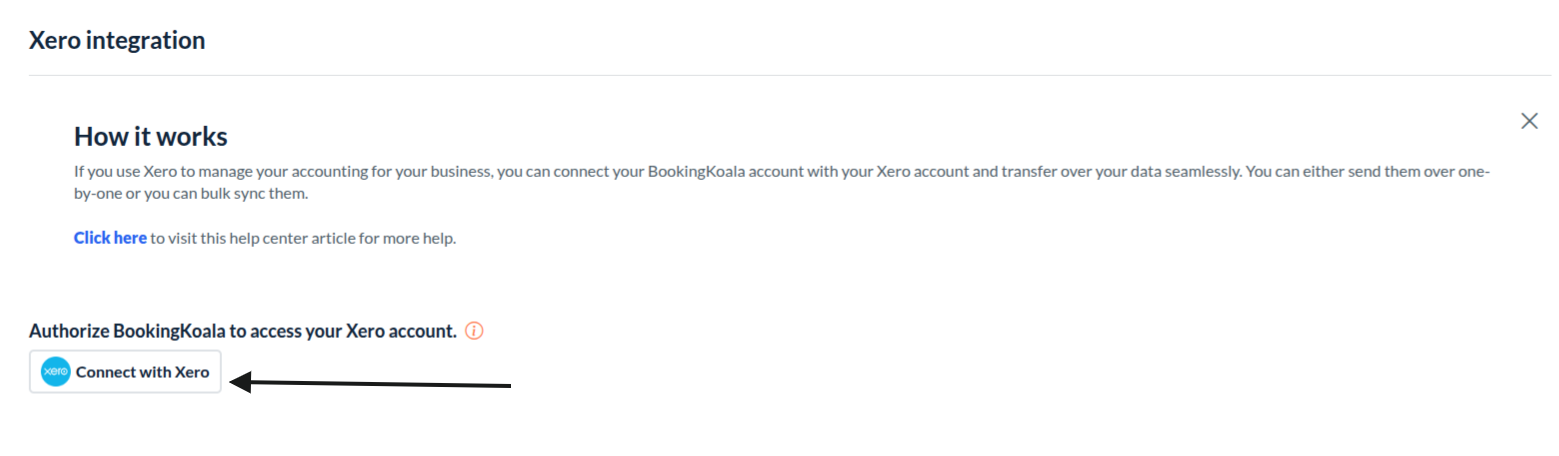Click the description paragraph's first line
The height and width of the screenshot is (456, 1559).
[780, 172]
